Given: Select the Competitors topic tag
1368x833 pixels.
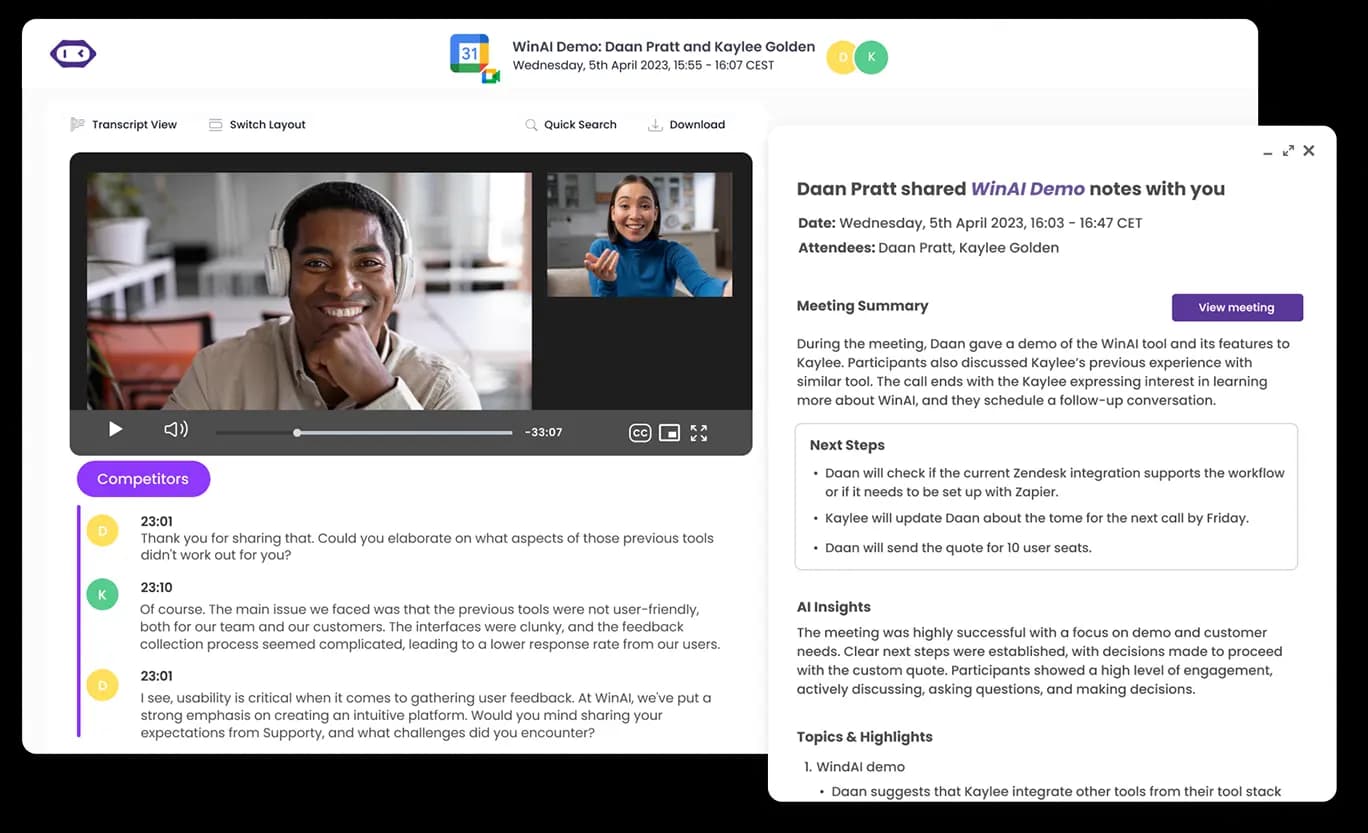Looking at the screenshot, I should point(143,479).
